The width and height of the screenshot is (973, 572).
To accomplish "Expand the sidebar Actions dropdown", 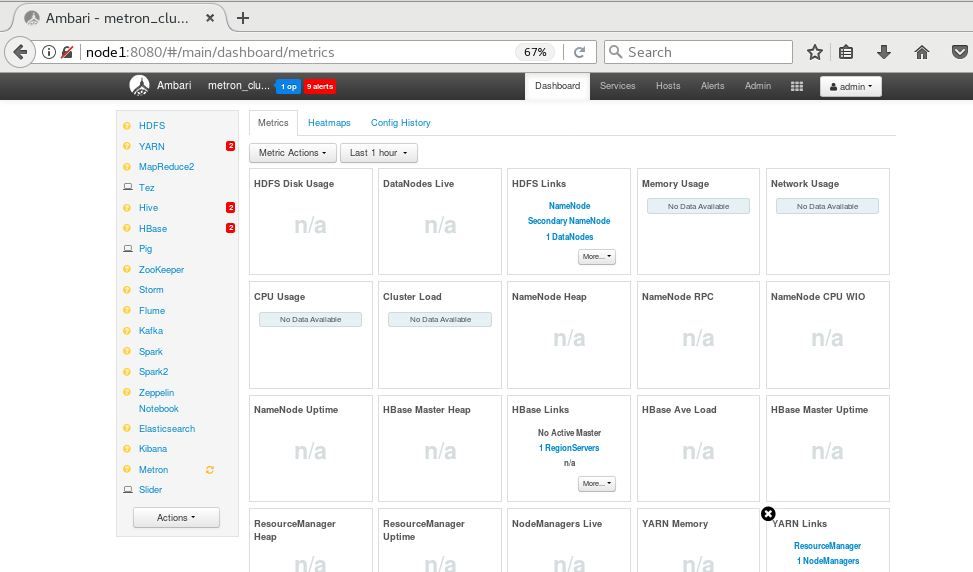I will tap(176, 517).
